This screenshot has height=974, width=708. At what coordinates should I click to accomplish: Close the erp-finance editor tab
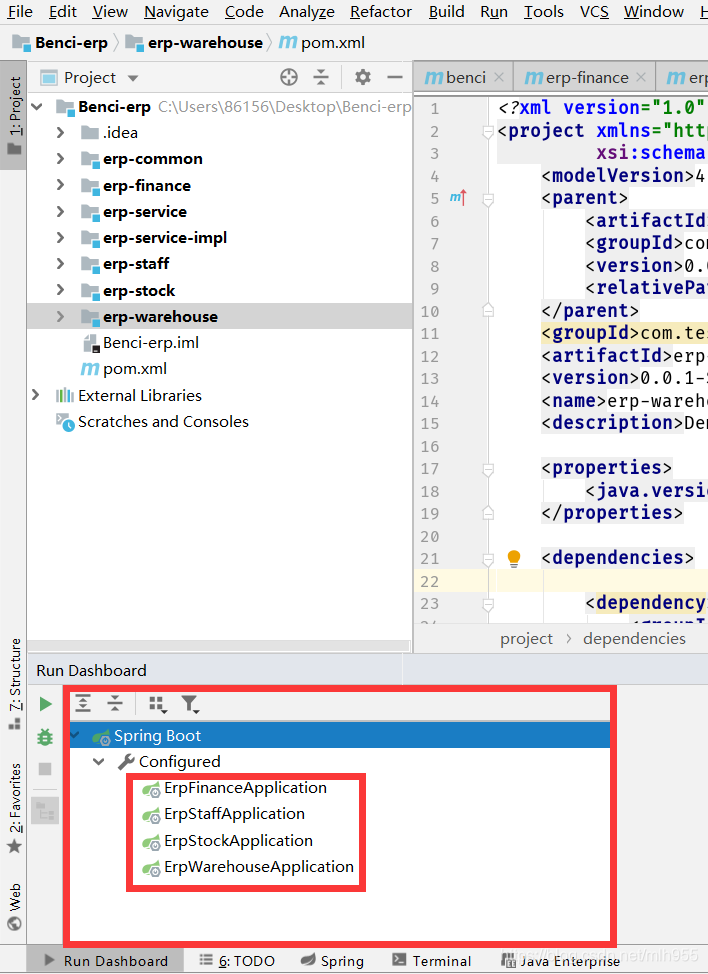tap(641, 77)
